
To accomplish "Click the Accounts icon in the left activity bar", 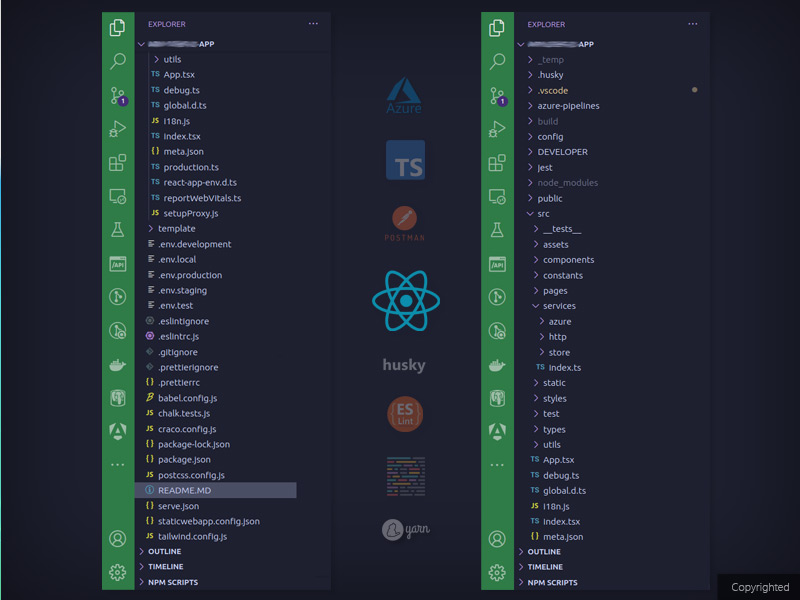I will (x=118, y=538).
